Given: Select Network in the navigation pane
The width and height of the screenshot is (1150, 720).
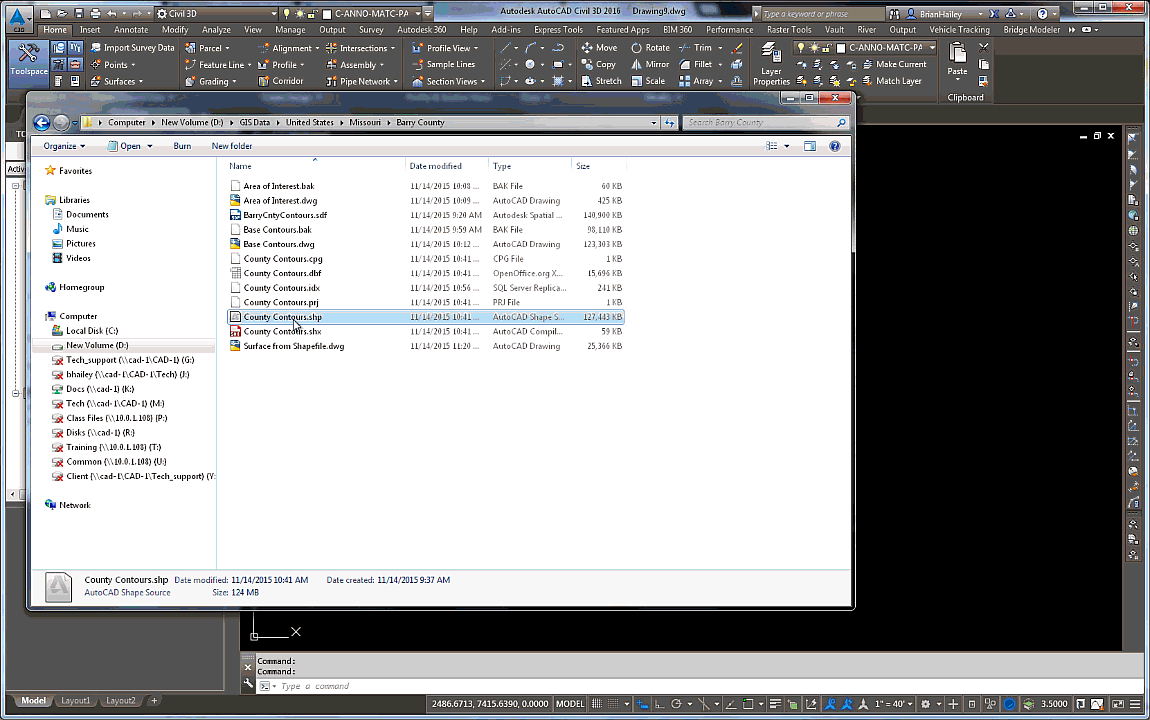Looking at the screenshot, I should [x=75, y=505].
